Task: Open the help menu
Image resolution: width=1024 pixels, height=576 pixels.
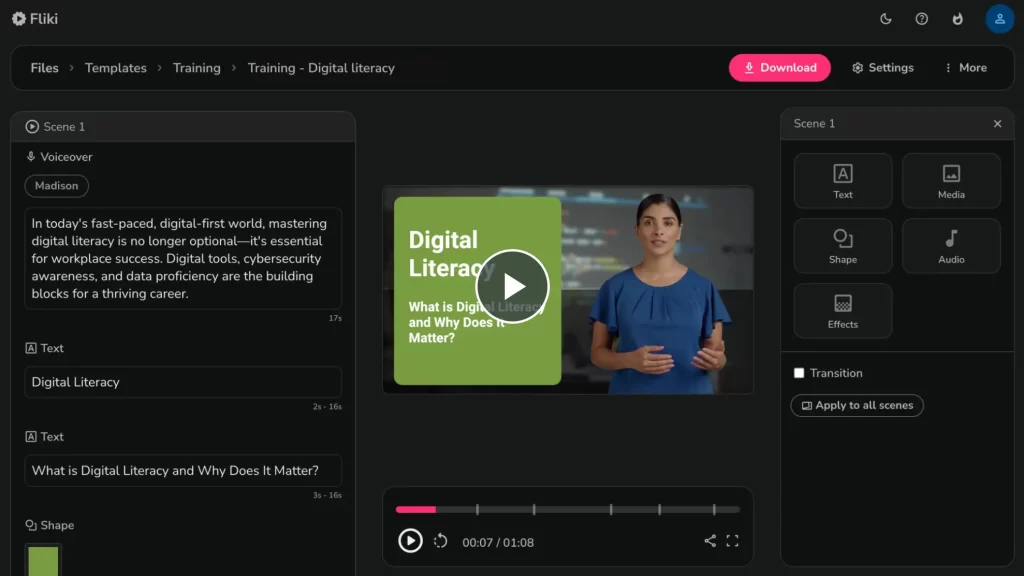Action: [921, 18]
